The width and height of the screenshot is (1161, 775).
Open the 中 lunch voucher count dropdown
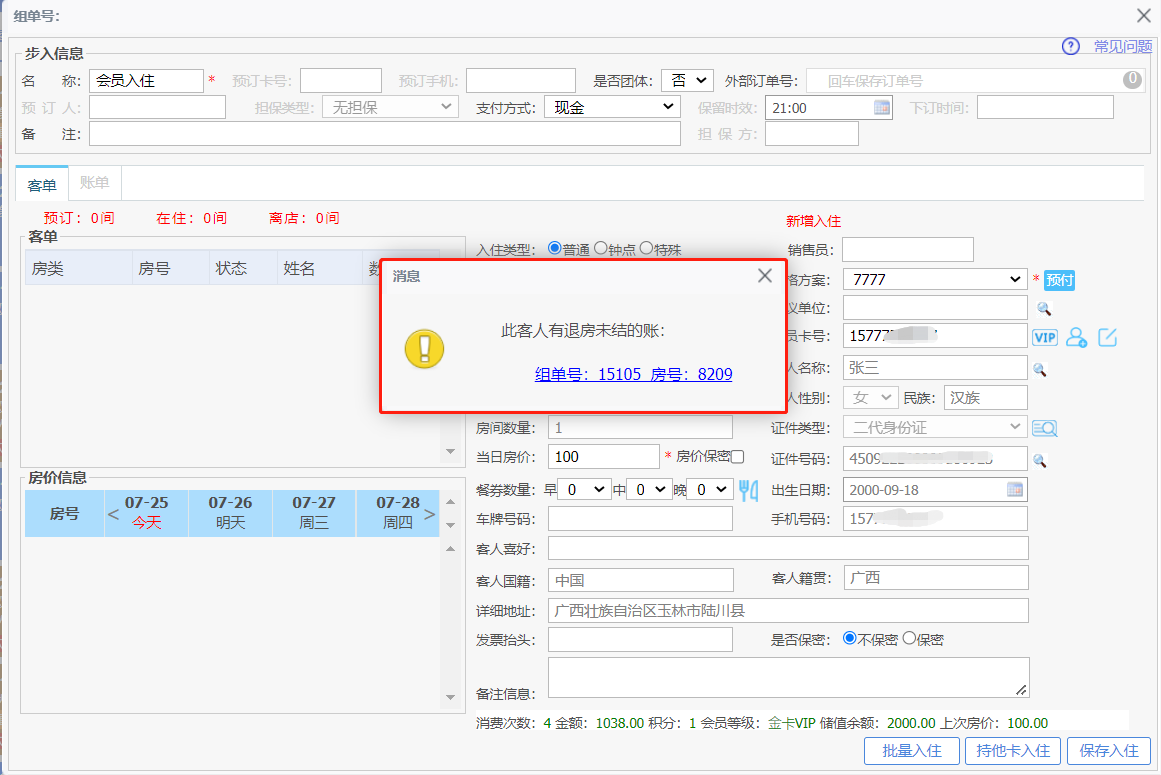(x=649, y=489)
